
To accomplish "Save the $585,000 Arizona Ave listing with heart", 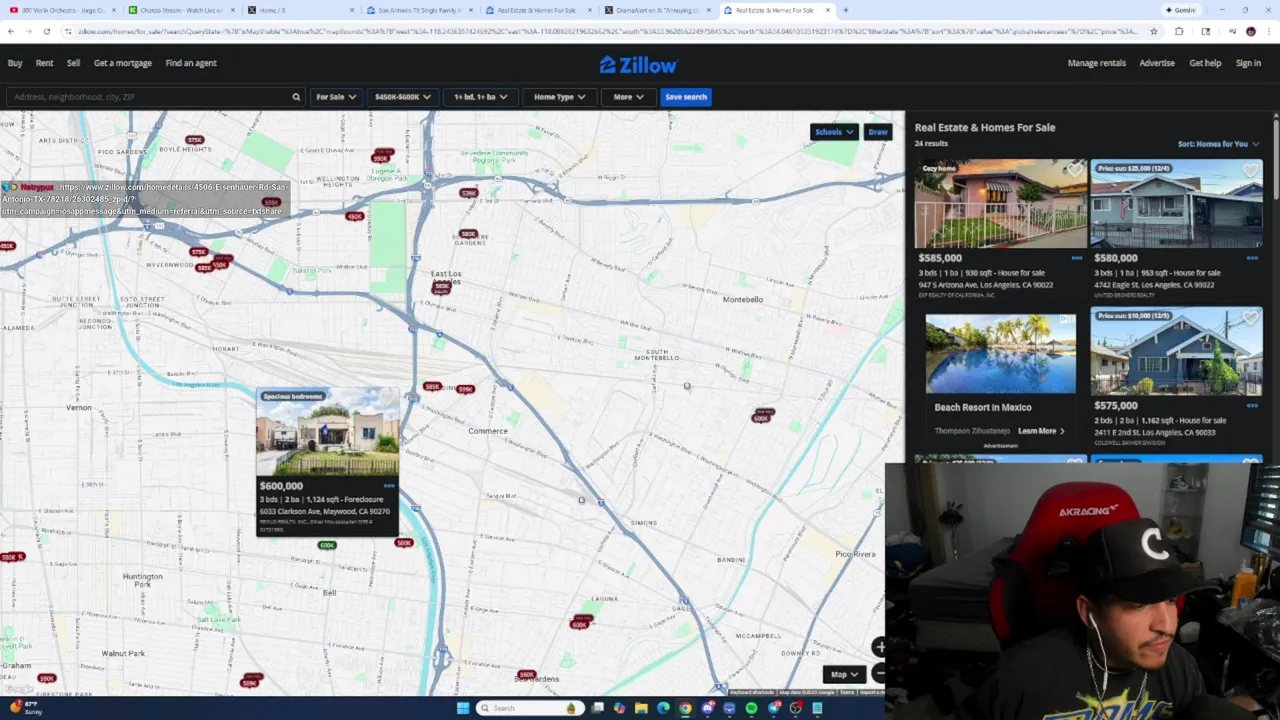I will tap(1075, 171).
